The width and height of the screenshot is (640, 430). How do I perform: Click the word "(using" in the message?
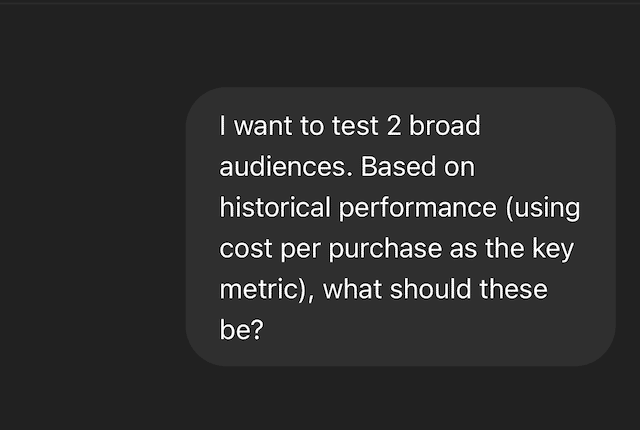(x=542, y=209)
